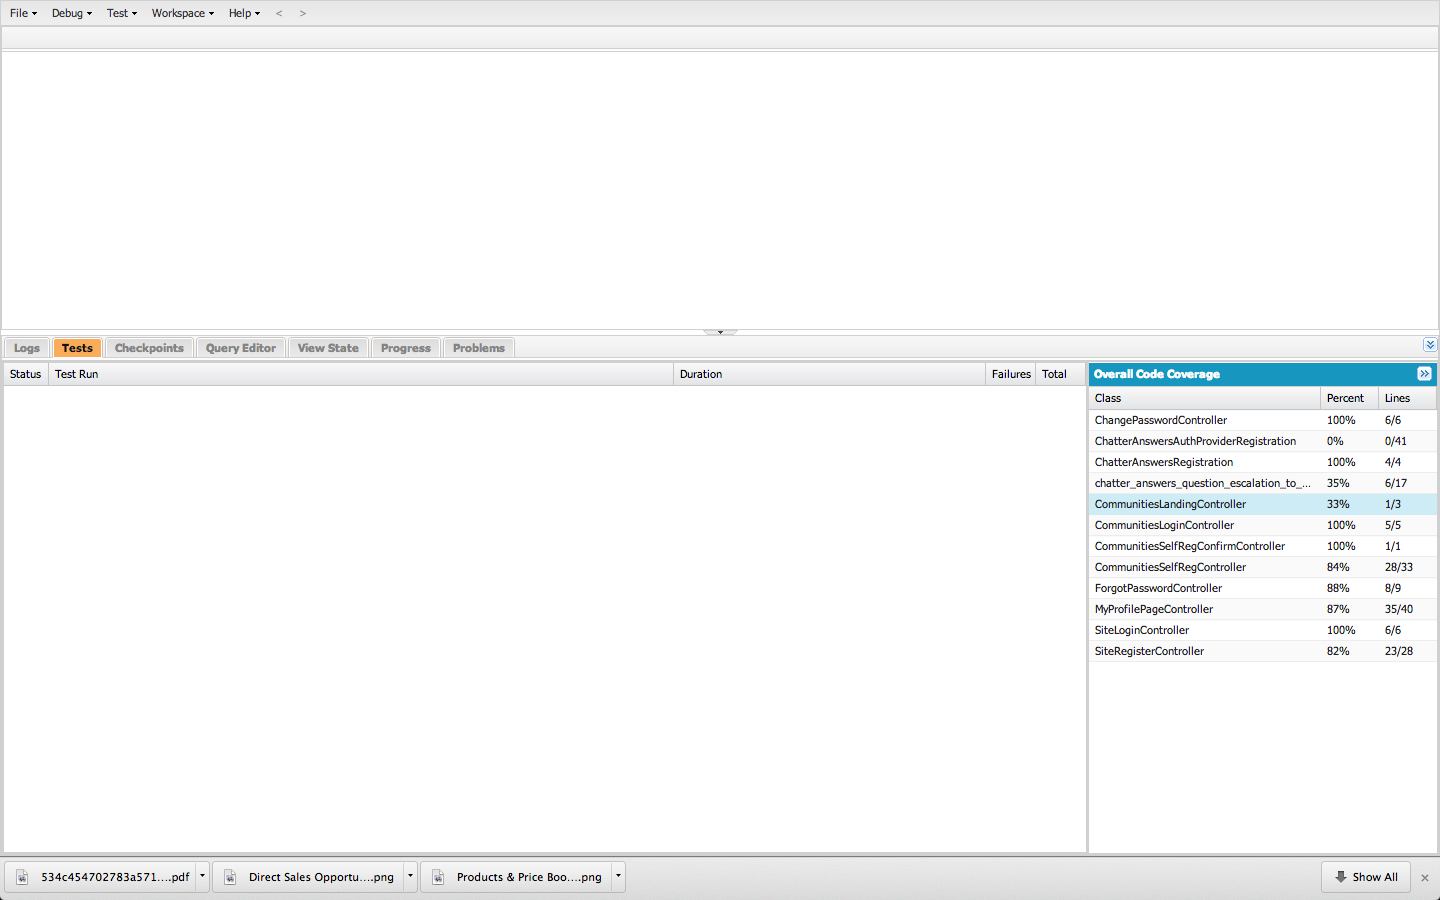Open the downloaded 534c454702783a571 pdf file
This screenshot has height=900, width=1440.
click(100, 877)
